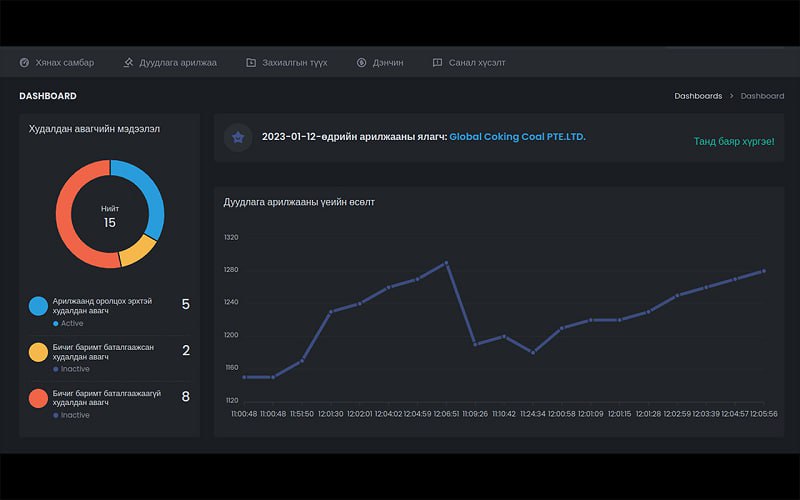The height and width of the screenshot is (500, 800).
Task: Open the Дуудлага арилжаа menu item
Action: (170, 63)
